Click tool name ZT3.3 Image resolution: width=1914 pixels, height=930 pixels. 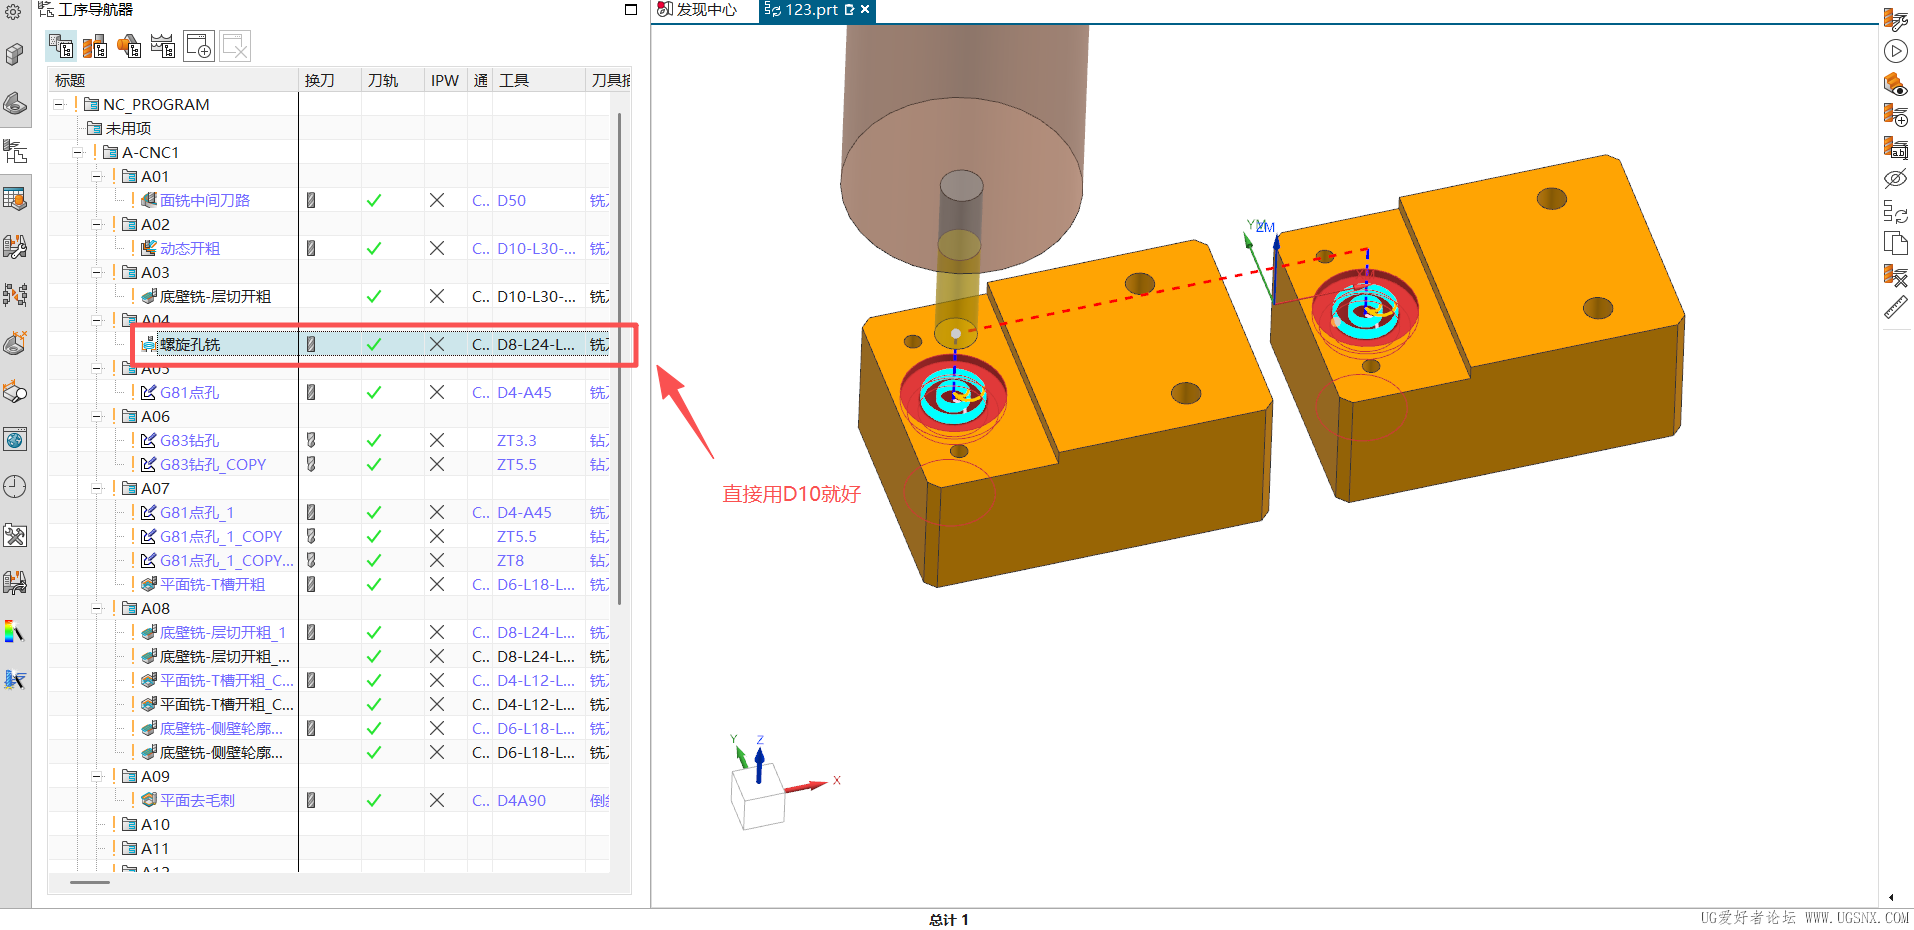[516, 440]
